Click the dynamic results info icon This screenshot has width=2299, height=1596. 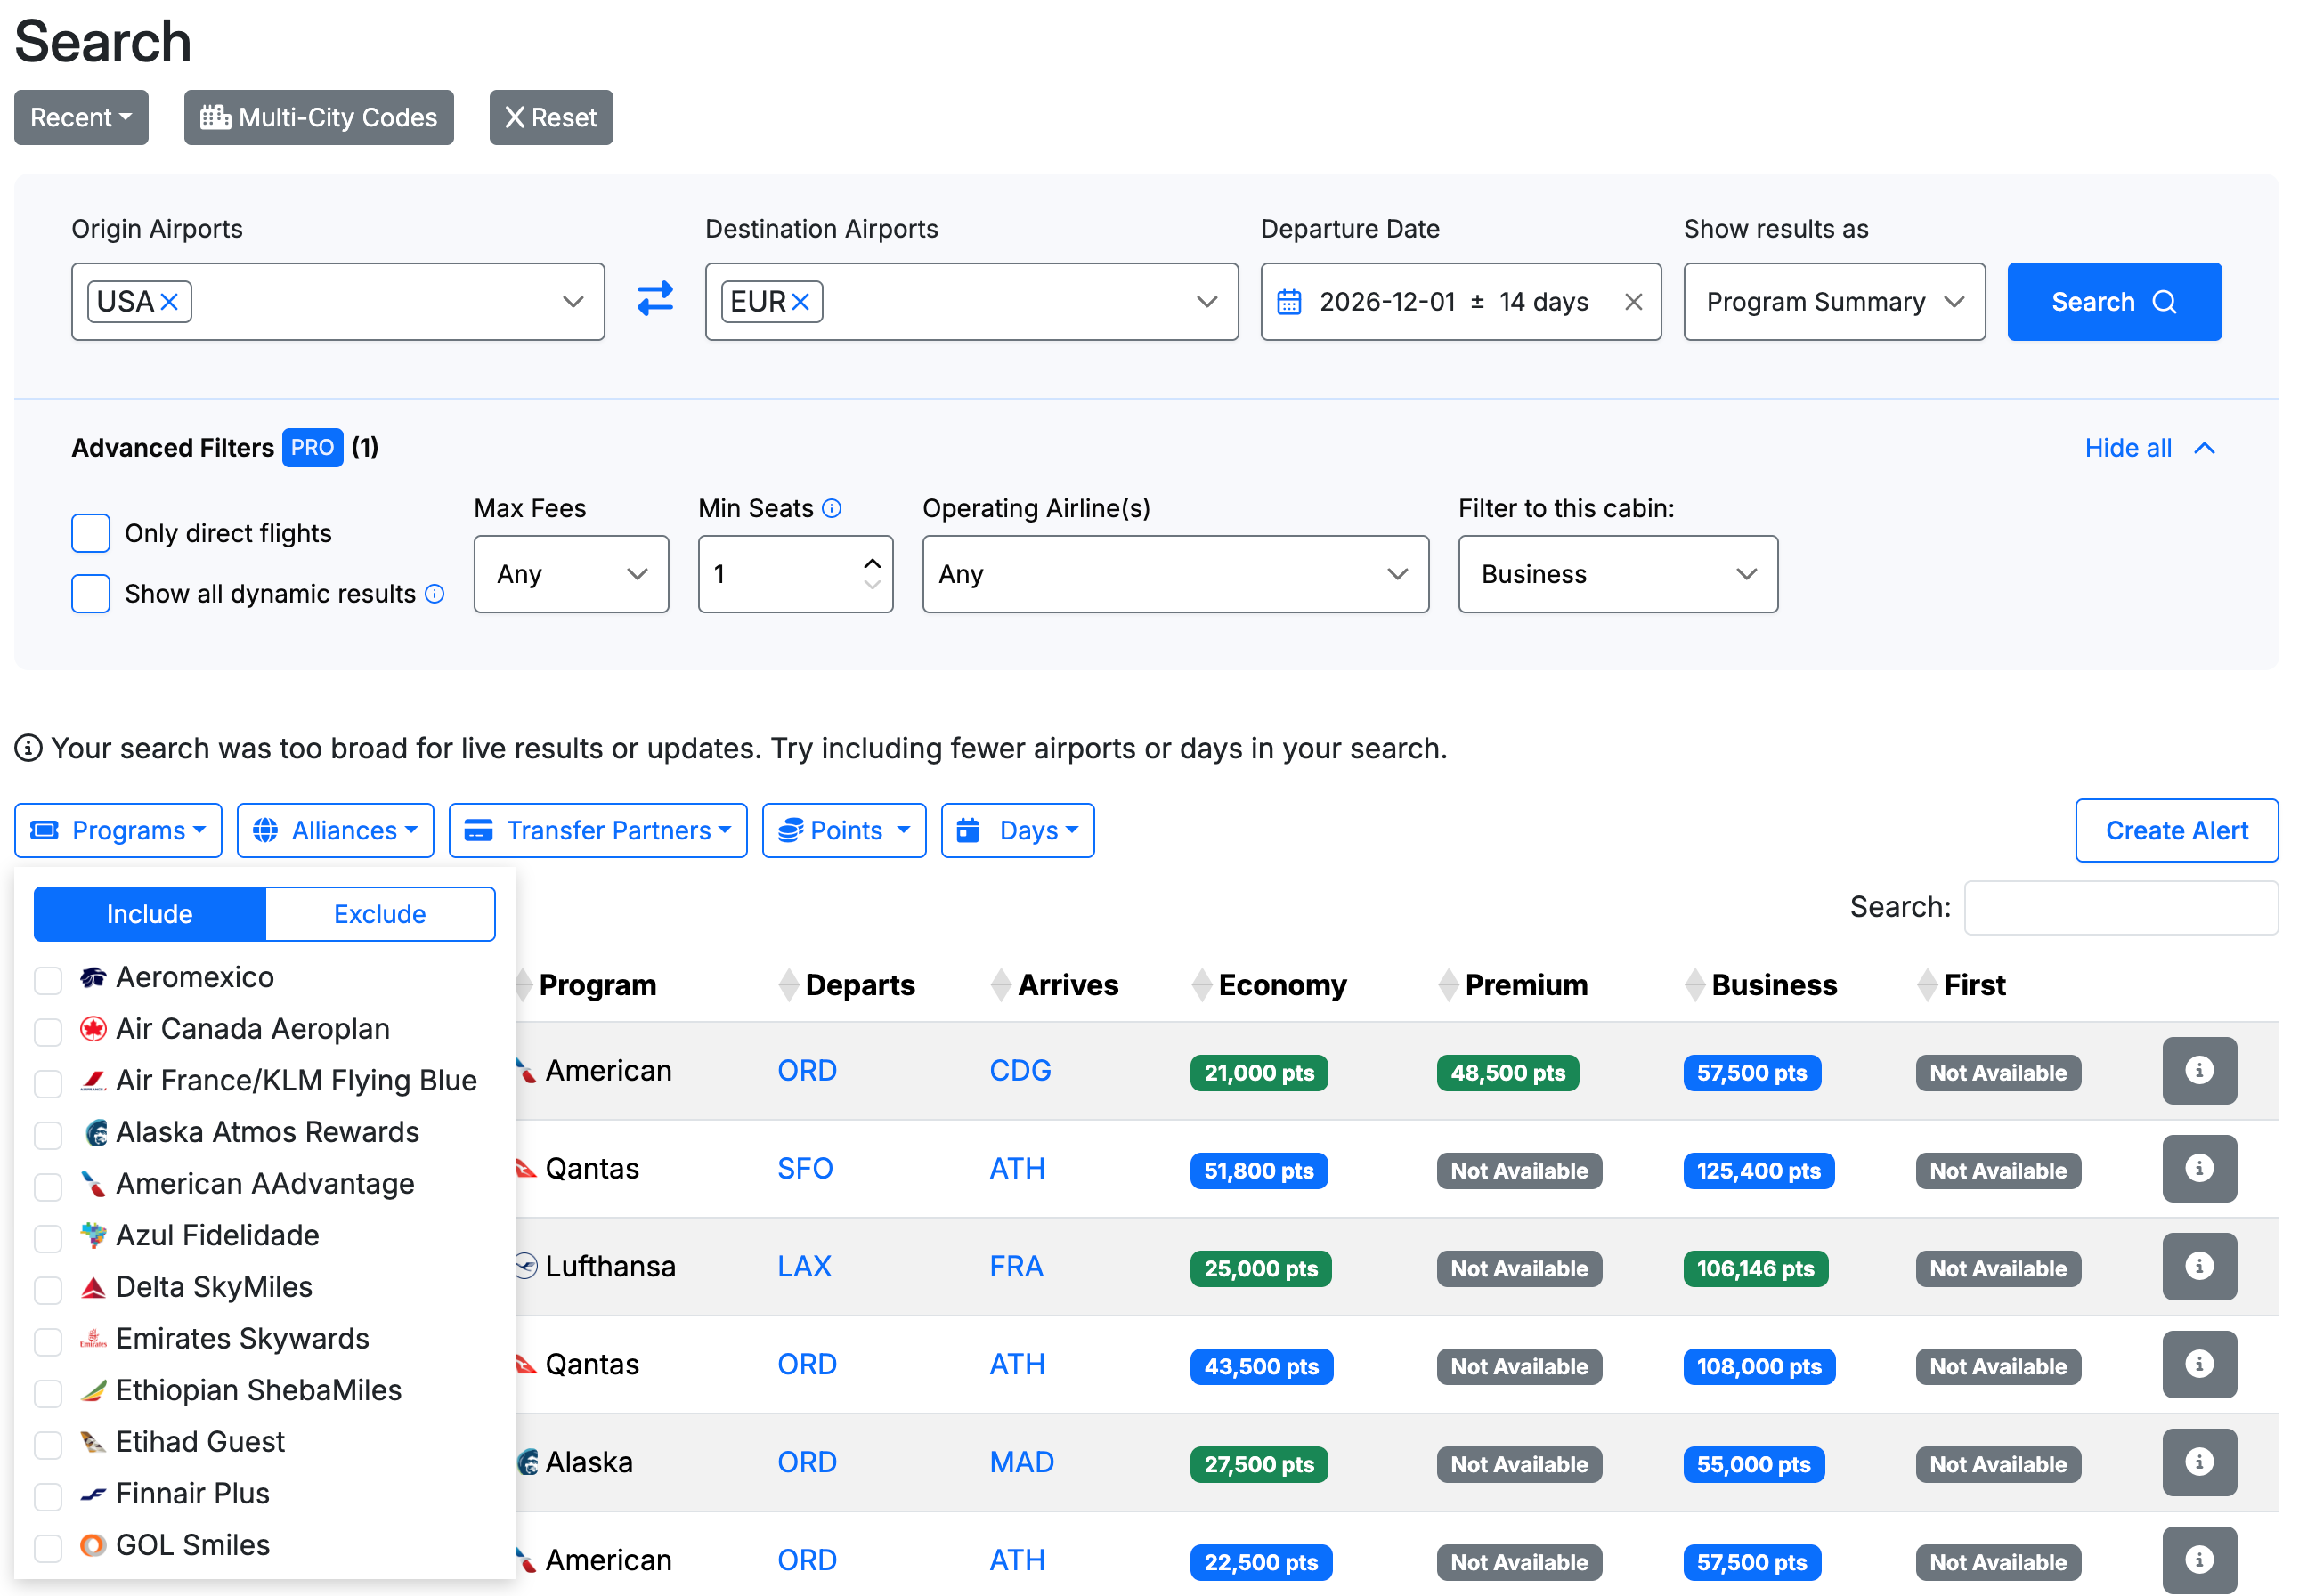pos(435,594)
